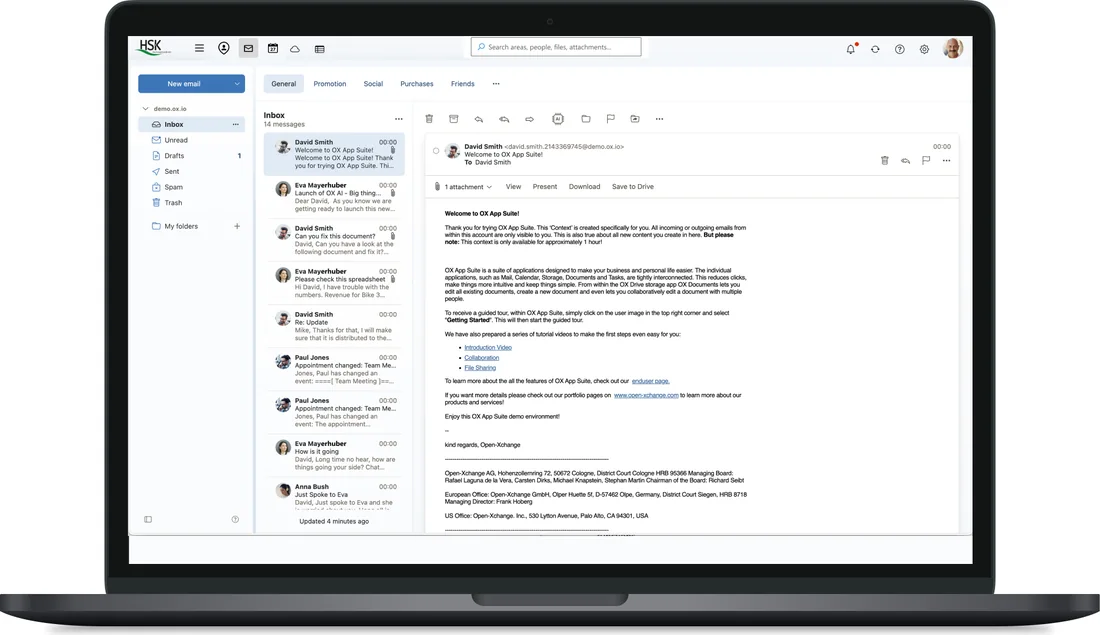The width and height of the screenshot is (1100, 635).
Task: Select the Spam folder
Action: [x=192, y=187]
